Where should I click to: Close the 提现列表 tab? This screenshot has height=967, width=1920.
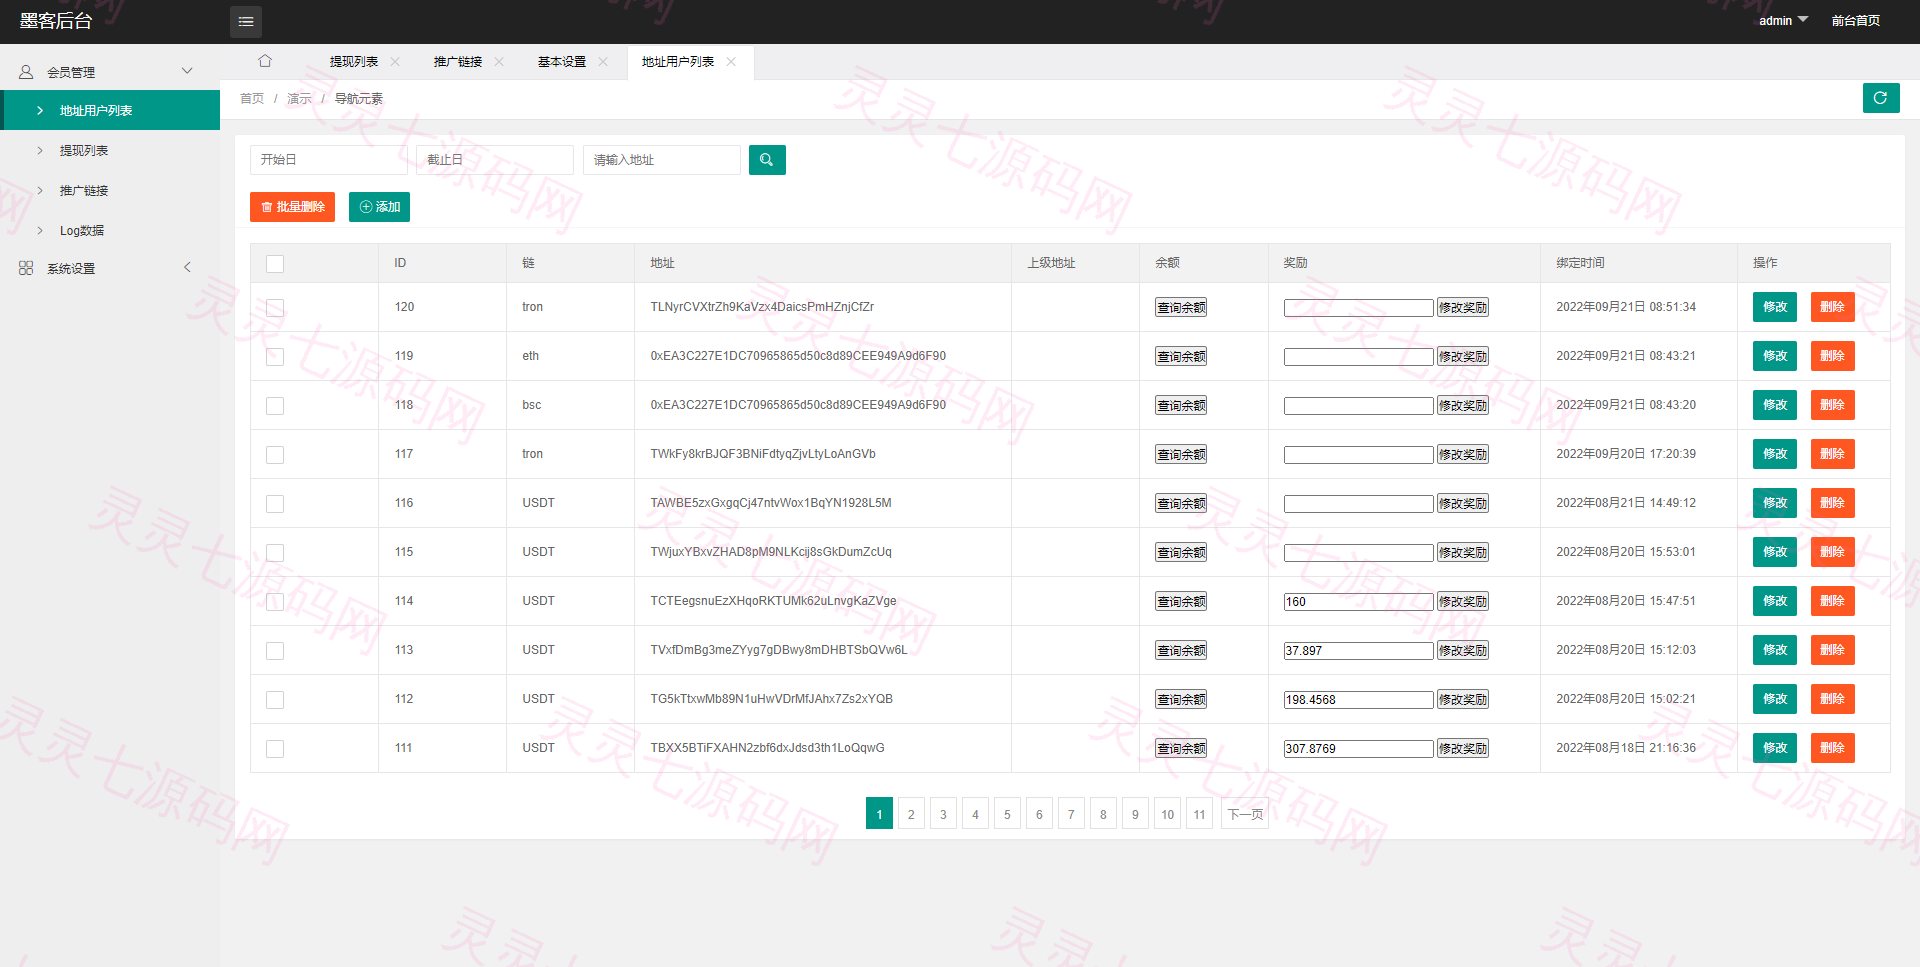click(395, 62)
